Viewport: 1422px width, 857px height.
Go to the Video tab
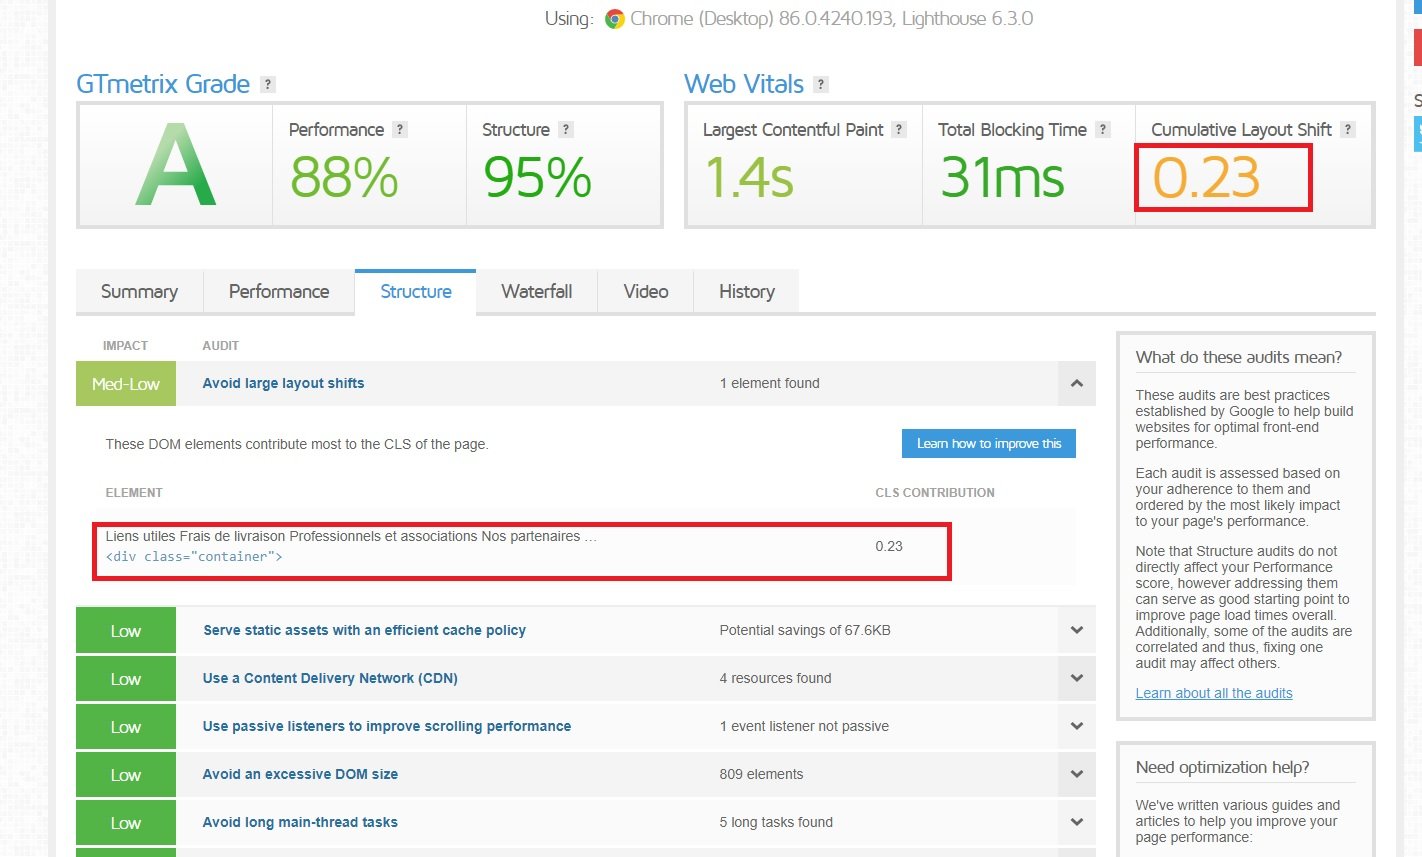(646, 291)
